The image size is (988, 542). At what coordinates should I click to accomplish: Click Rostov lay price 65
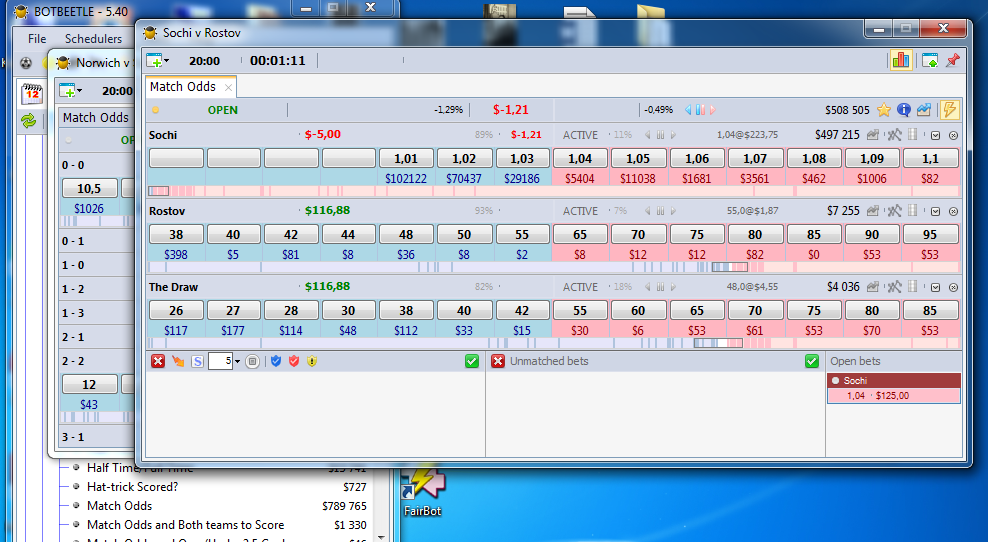(580, 234)
